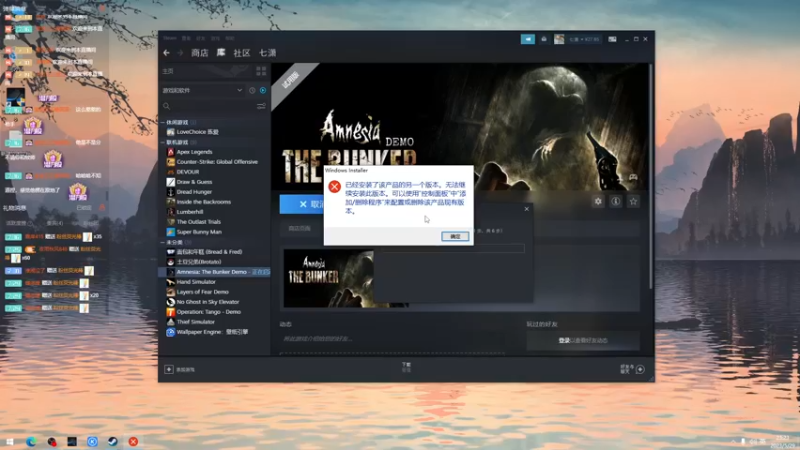800x450 pixels.
Task: Select Amnesia: The Bunker Demo entry
Action: [x=214, y=272]
